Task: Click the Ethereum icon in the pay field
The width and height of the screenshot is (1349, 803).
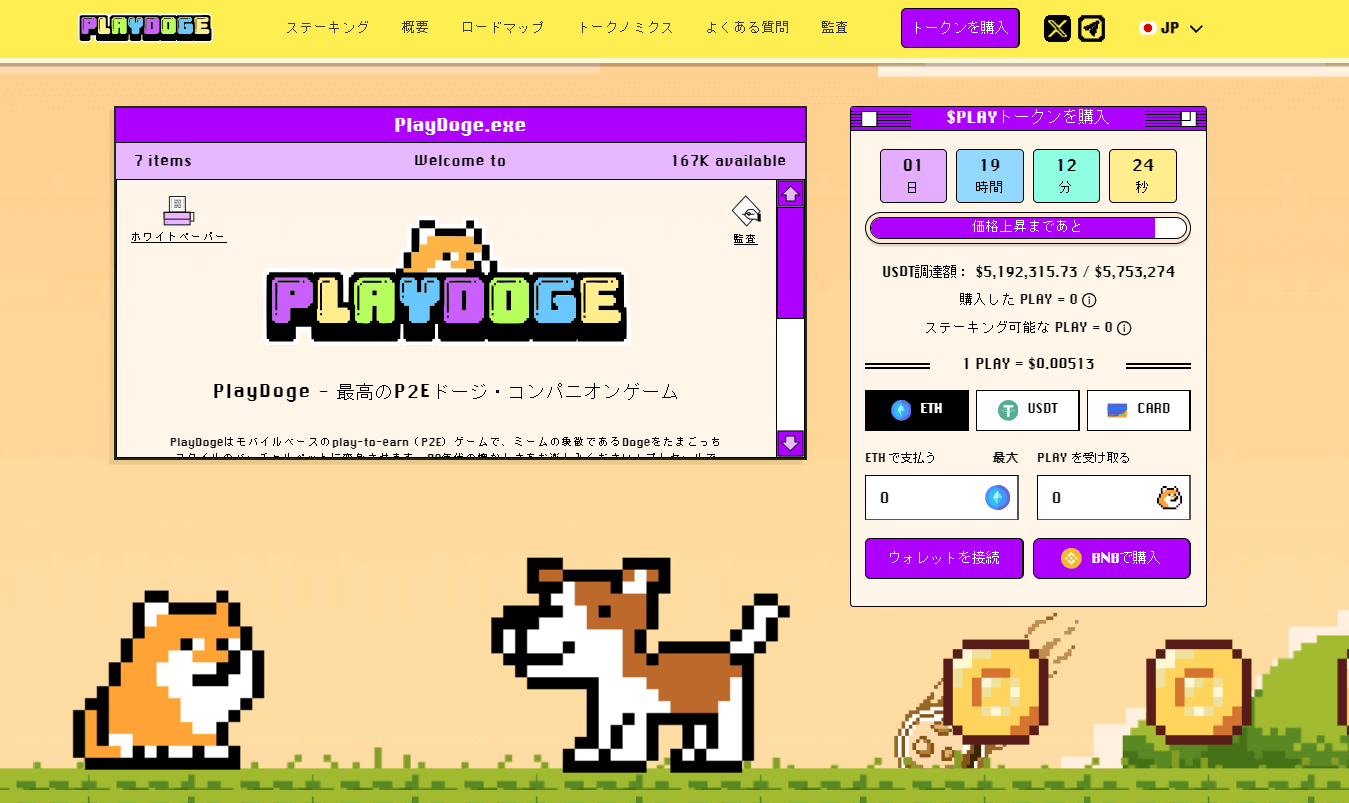Action: (997, 498)
